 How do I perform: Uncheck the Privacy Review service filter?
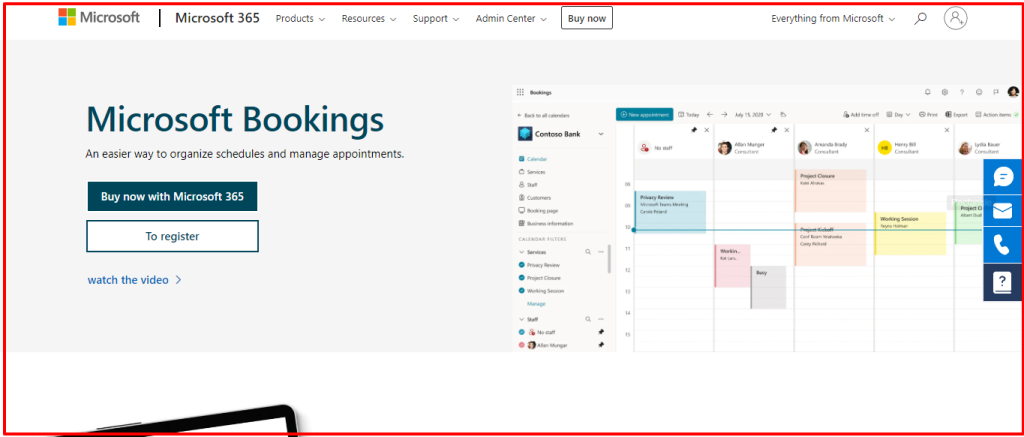(x=521, y=265)
